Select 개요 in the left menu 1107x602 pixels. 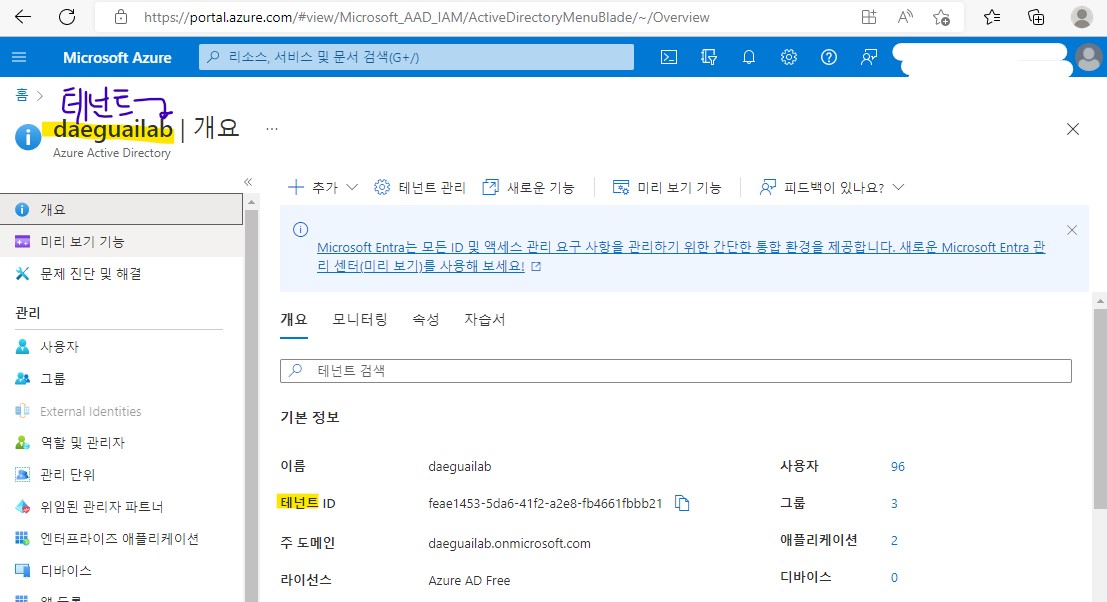click(121, 210)
